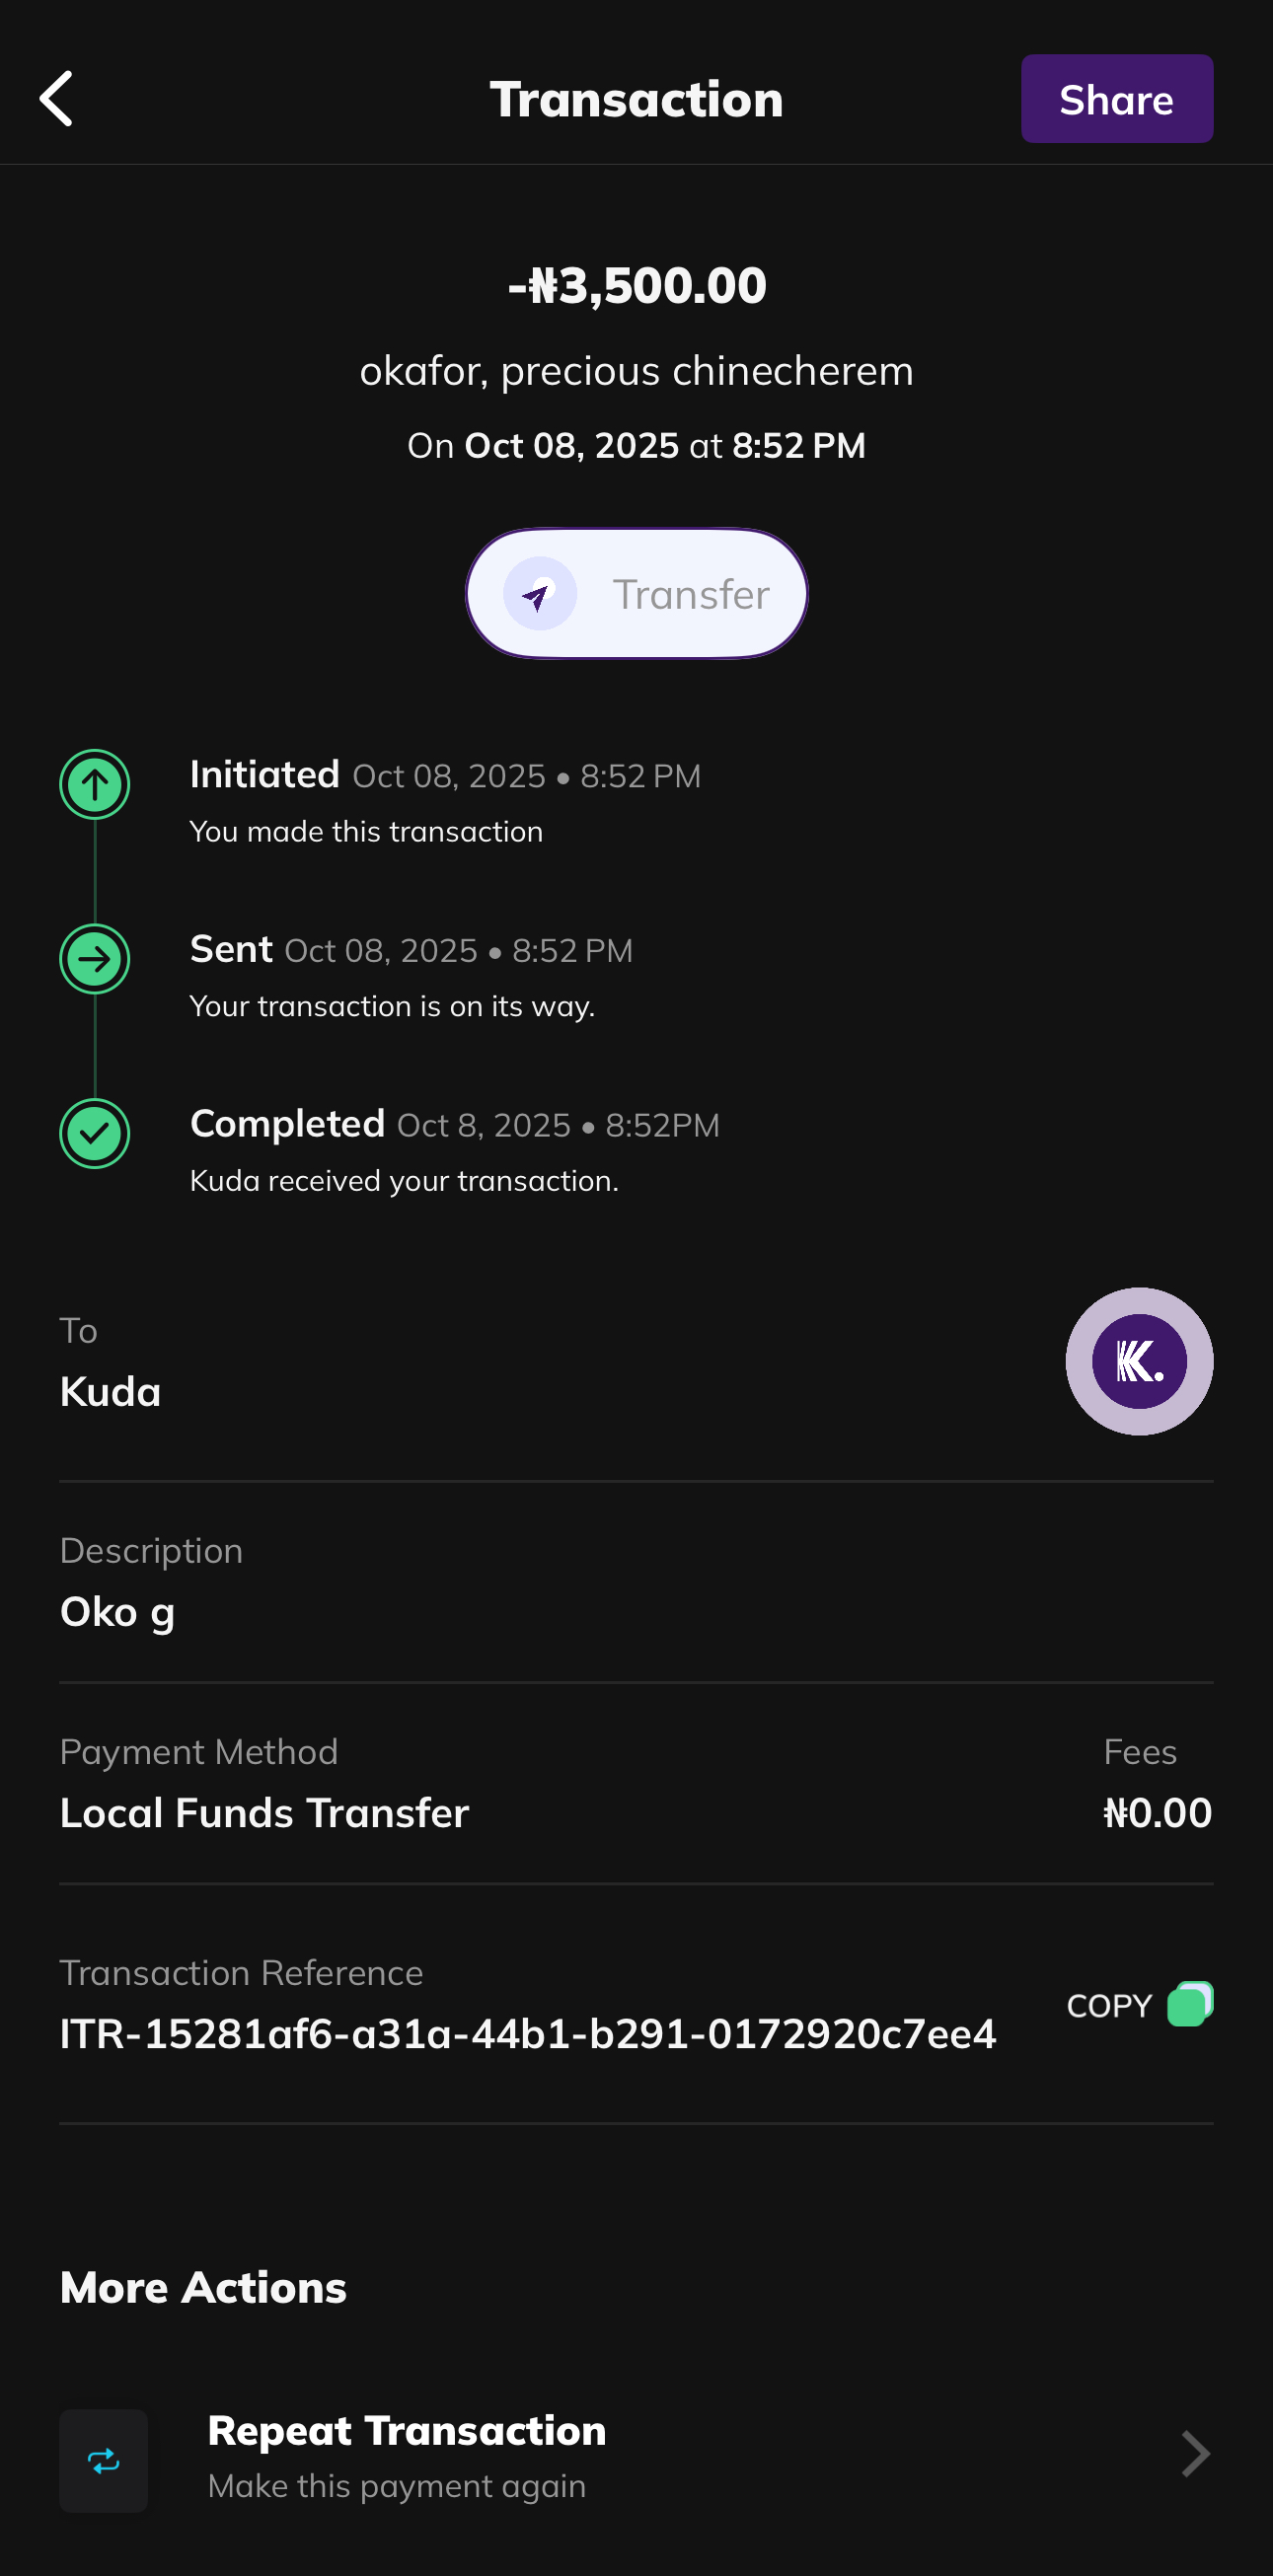The width and height of the screenshot is (1273, 2576).
Task: Click the Initiated up-arrow status icon
Action: (x=95, y=785)
